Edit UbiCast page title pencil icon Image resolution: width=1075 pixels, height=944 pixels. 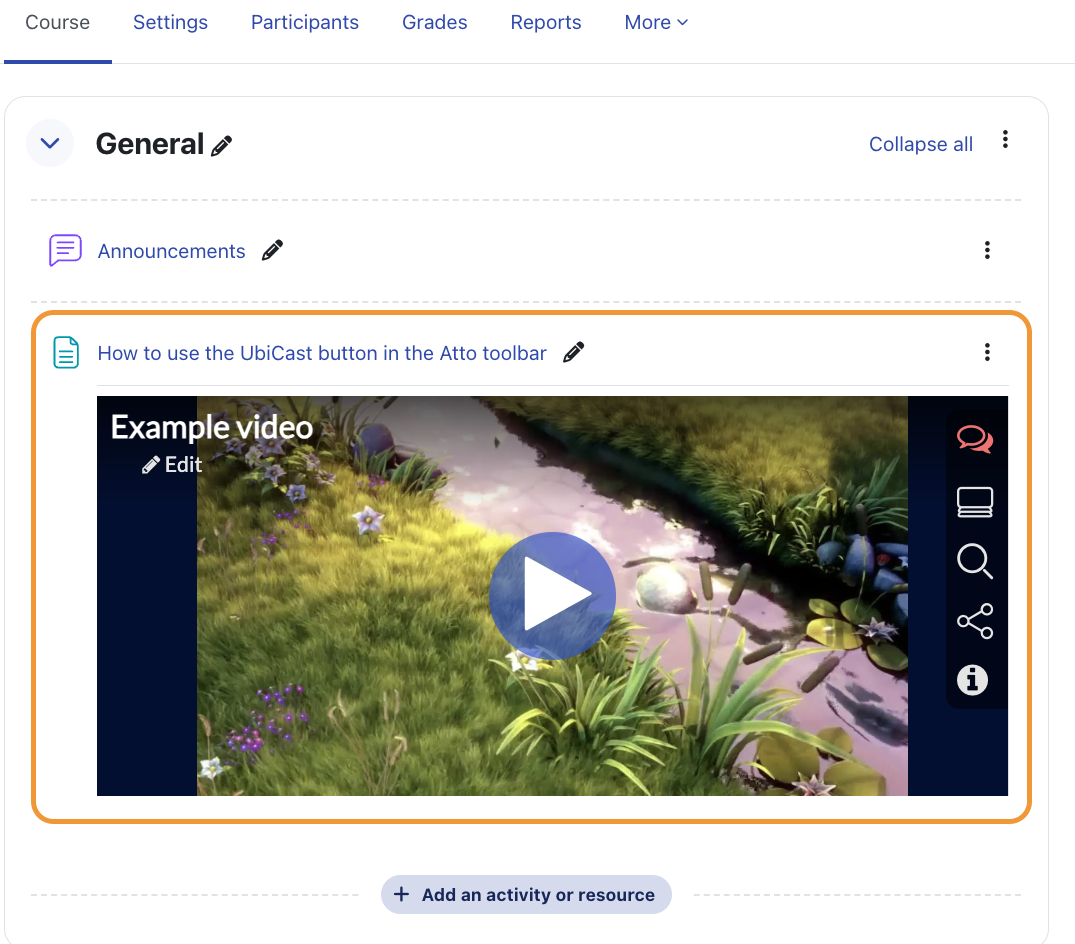point(573,352)
